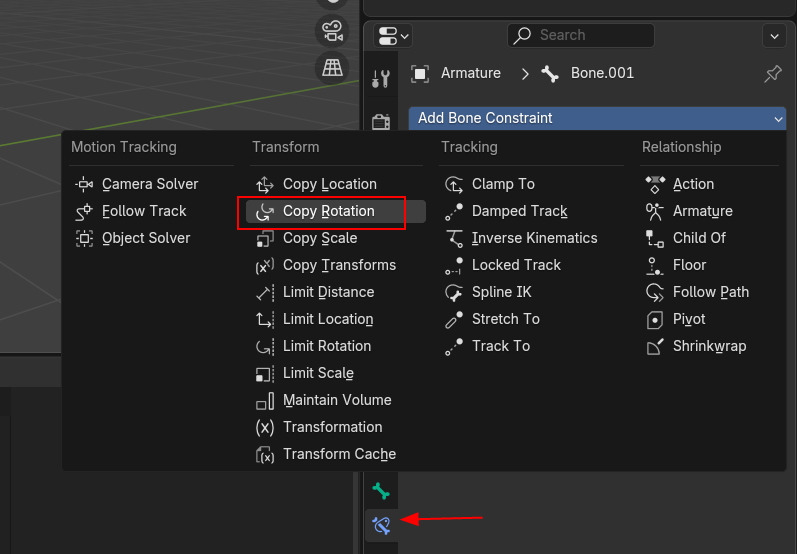Open the Bone properties tab

pyautogui.click(x=381, y=491)
